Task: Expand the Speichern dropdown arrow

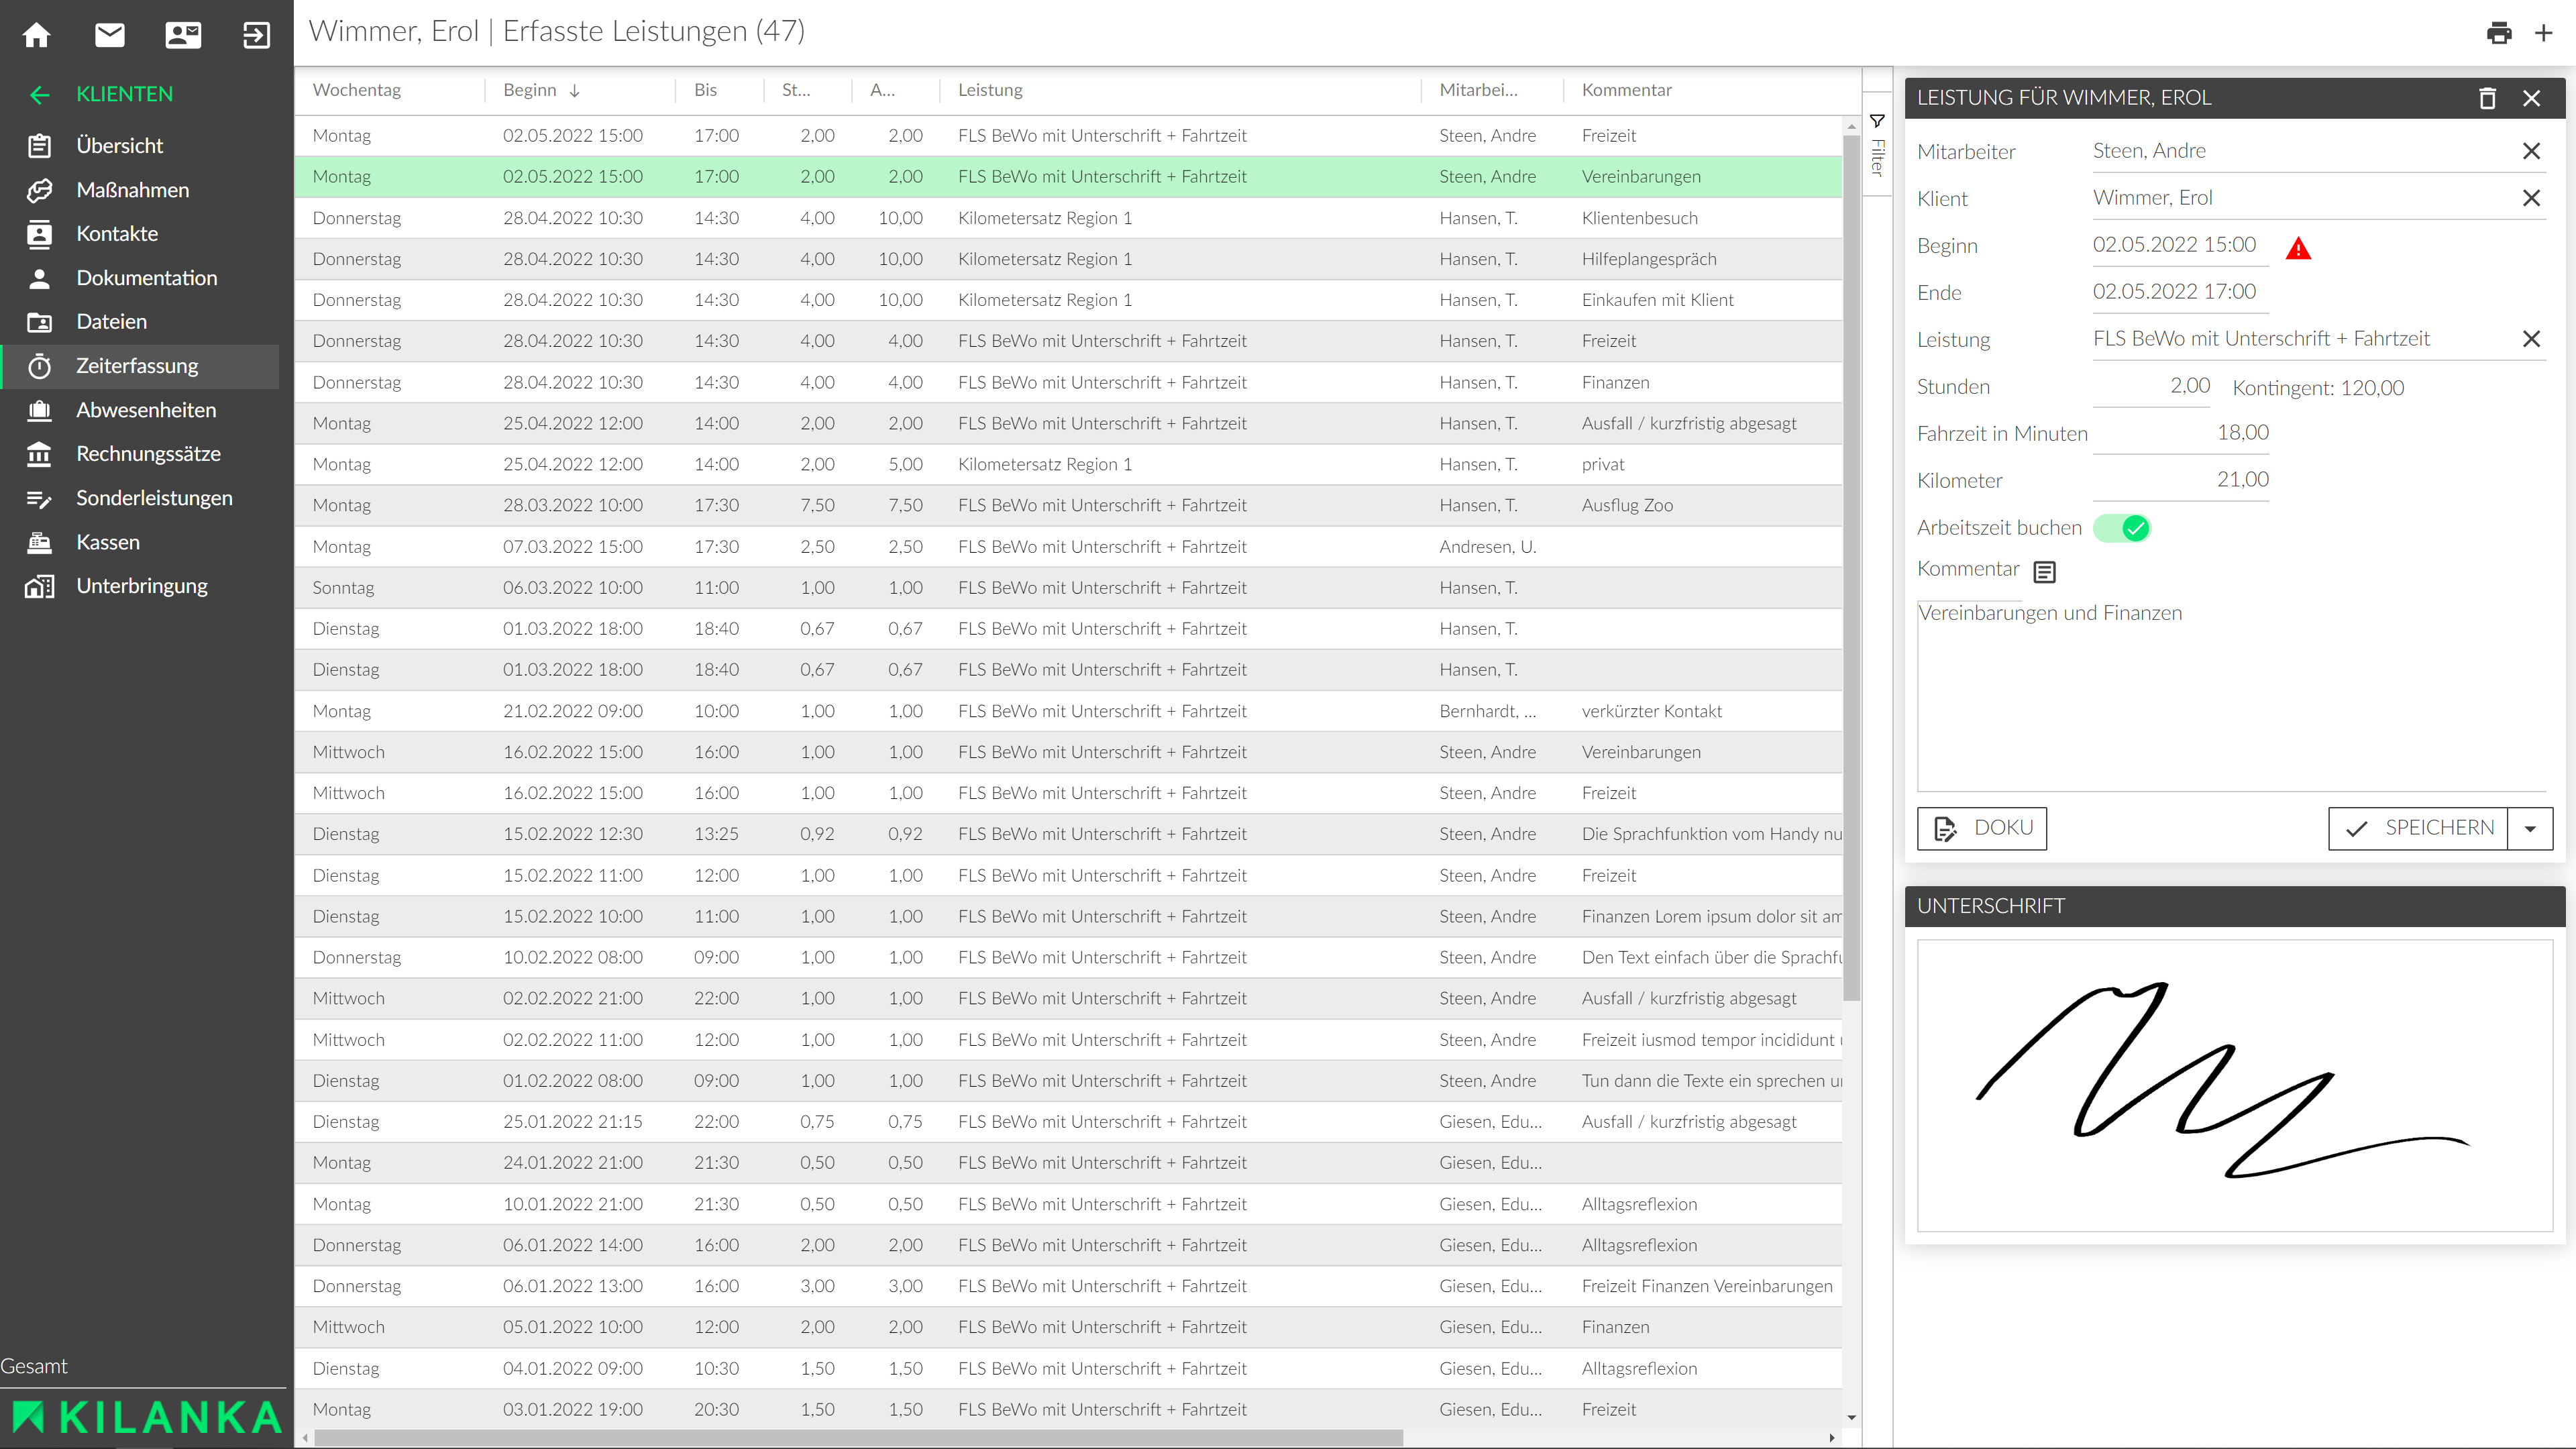Action: point(2530,829)
